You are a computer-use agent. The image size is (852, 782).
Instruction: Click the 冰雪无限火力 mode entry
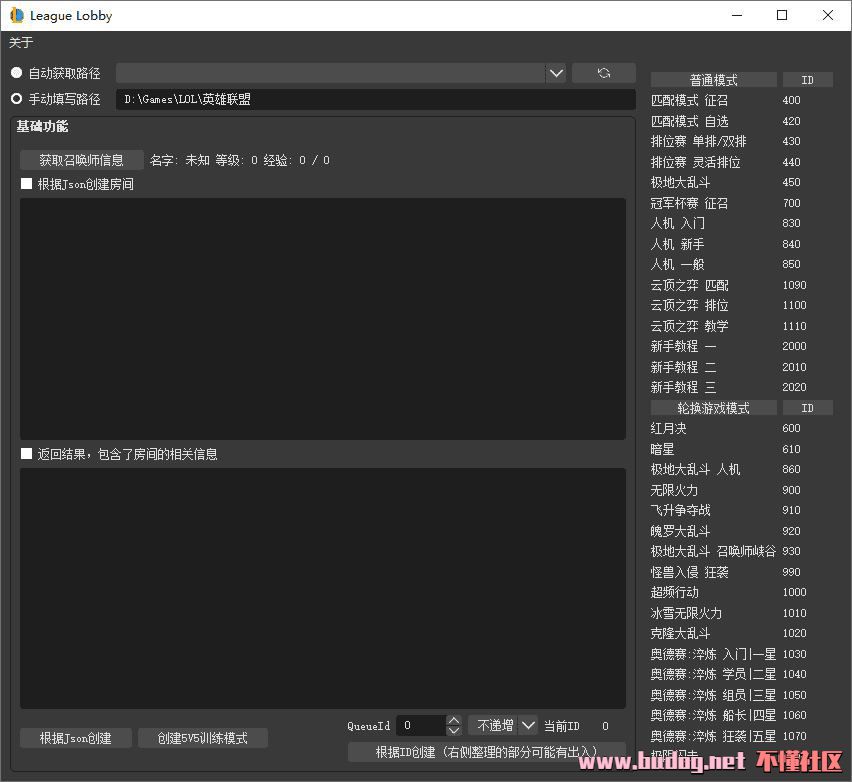[686, 613]
